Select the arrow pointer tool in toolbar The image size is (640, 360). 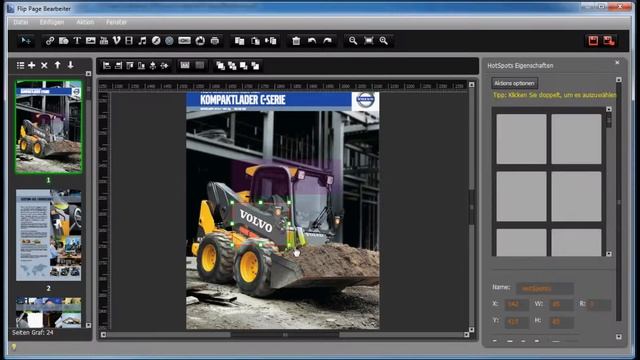point(26,40)
